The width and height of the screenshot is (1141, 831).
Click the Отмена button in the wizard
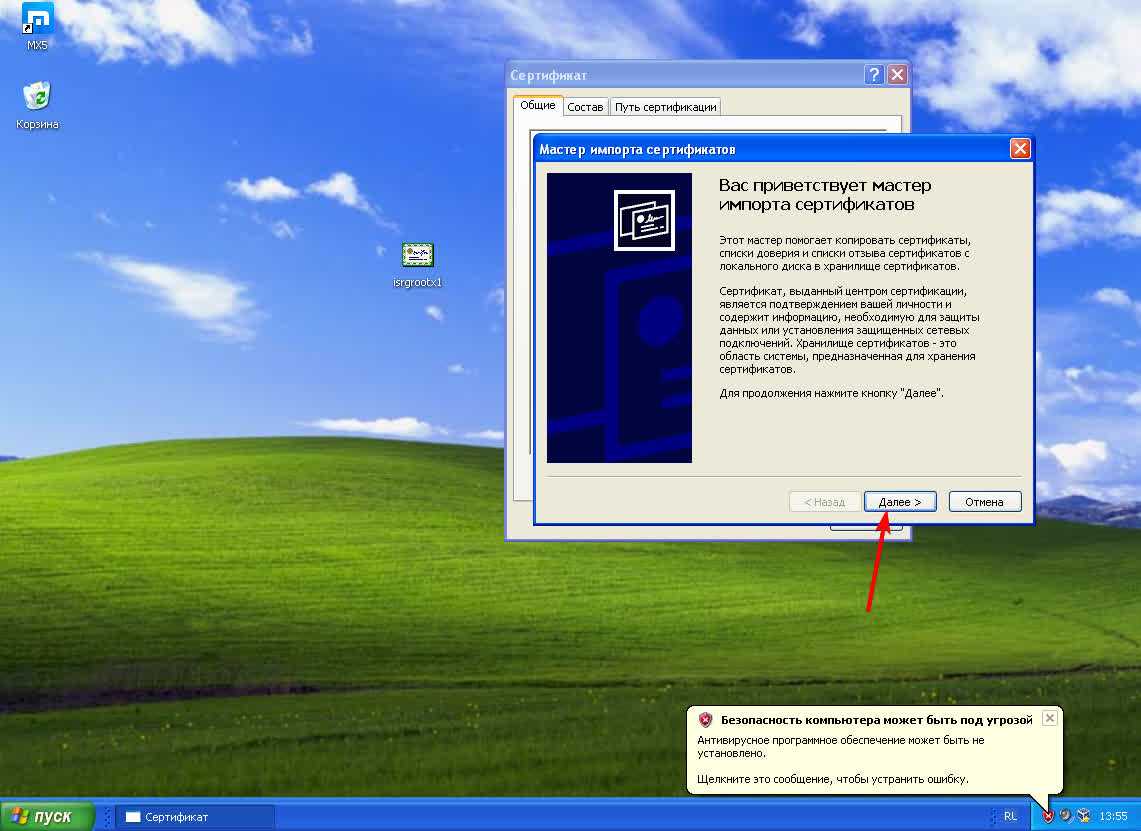pyautogui.click(x=984, y=502)
